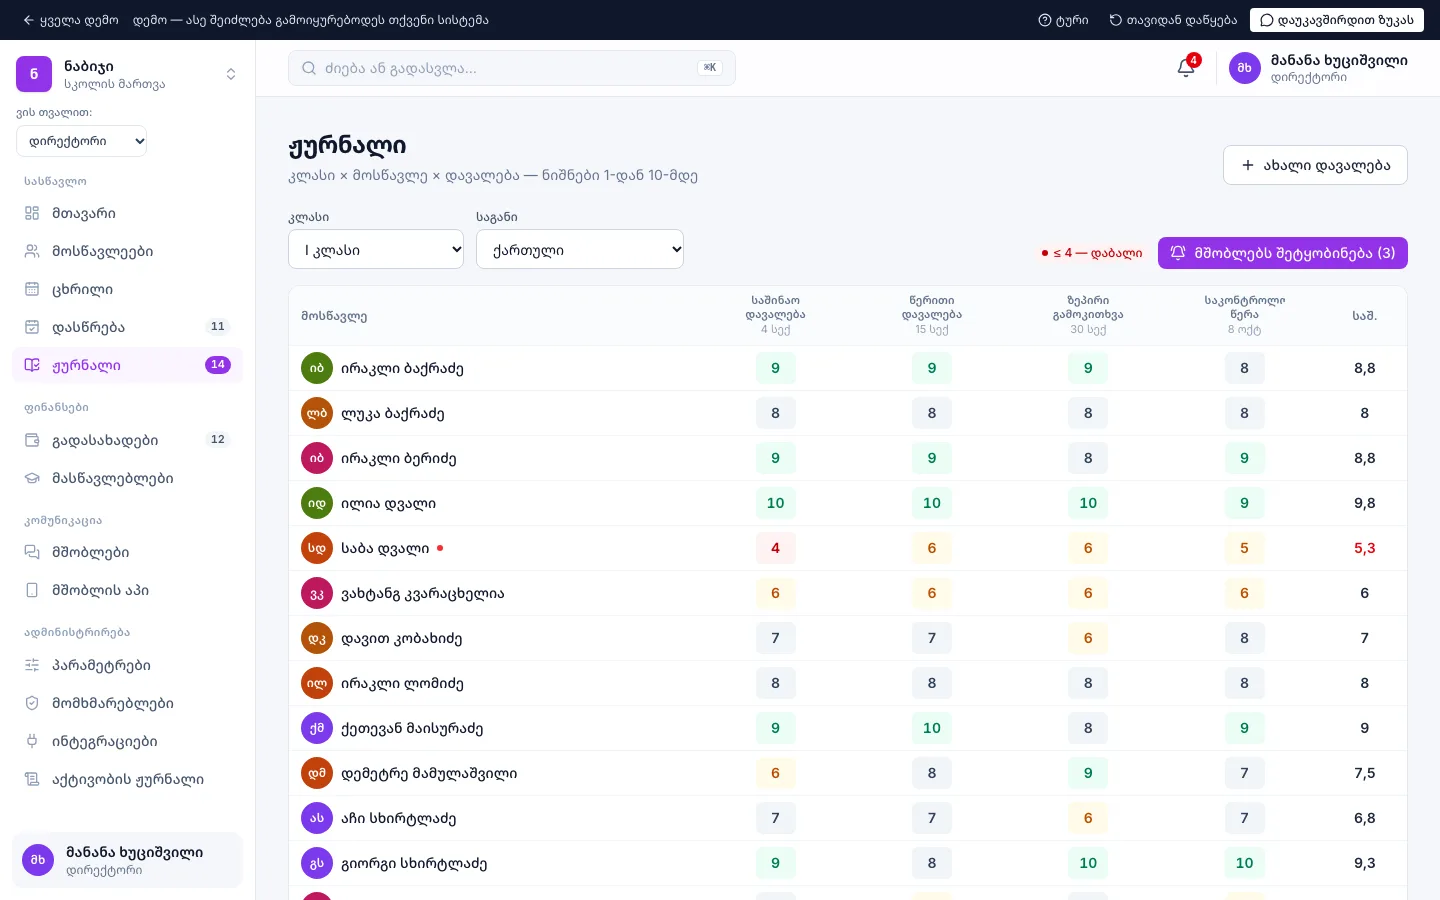Click მშობლებს შეტყობინება (3) button

click(1283, 253)
